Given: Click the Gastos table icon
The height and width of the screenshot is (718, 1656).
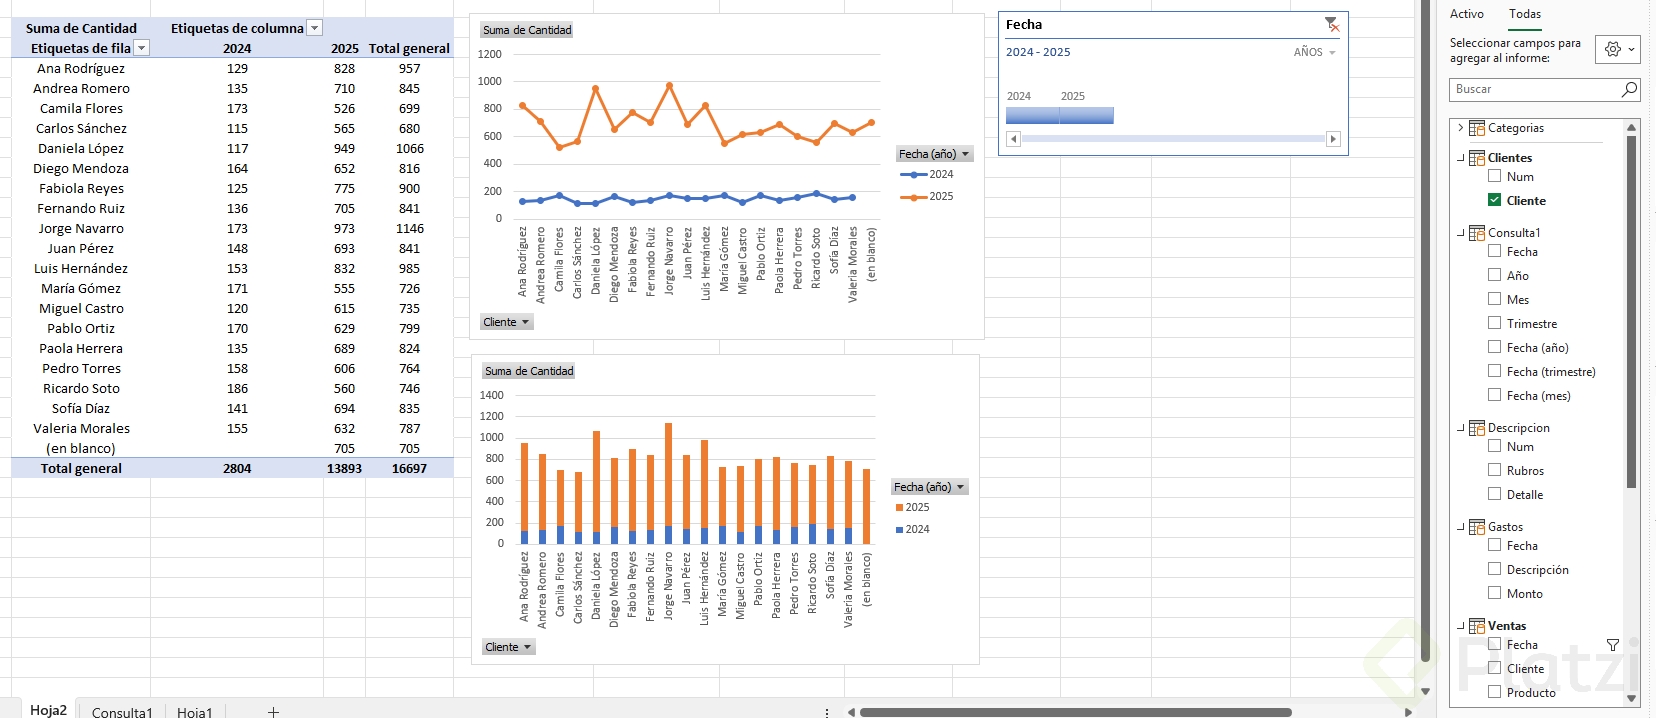Looking at the screenshot, I should coord(1477,527).
